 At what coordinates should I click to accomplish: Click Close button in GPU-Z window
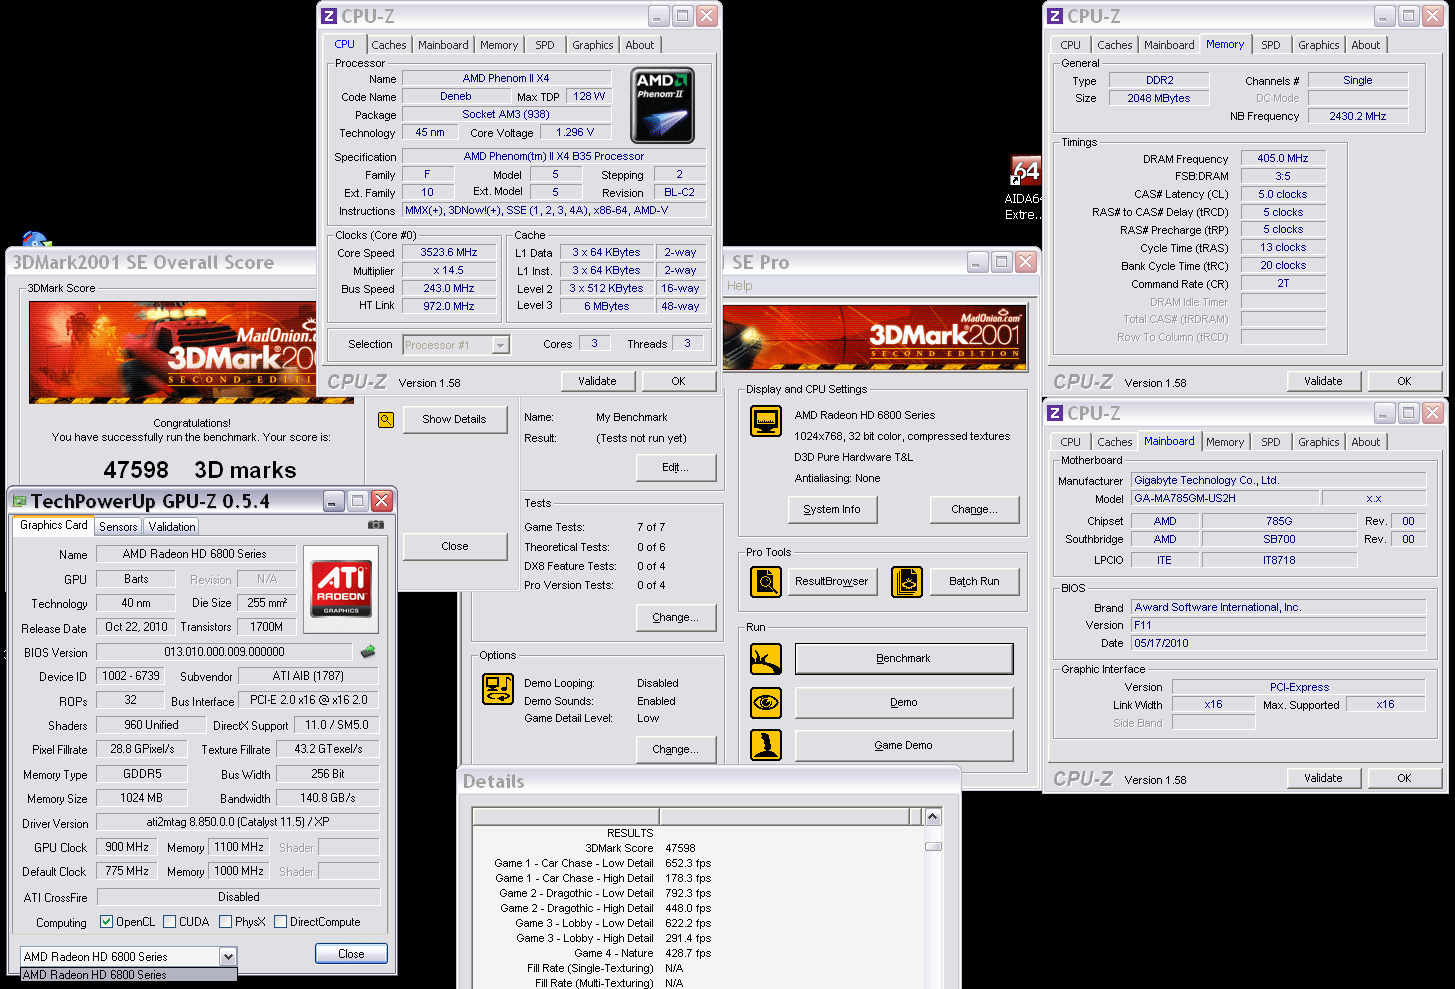[351, 954]
